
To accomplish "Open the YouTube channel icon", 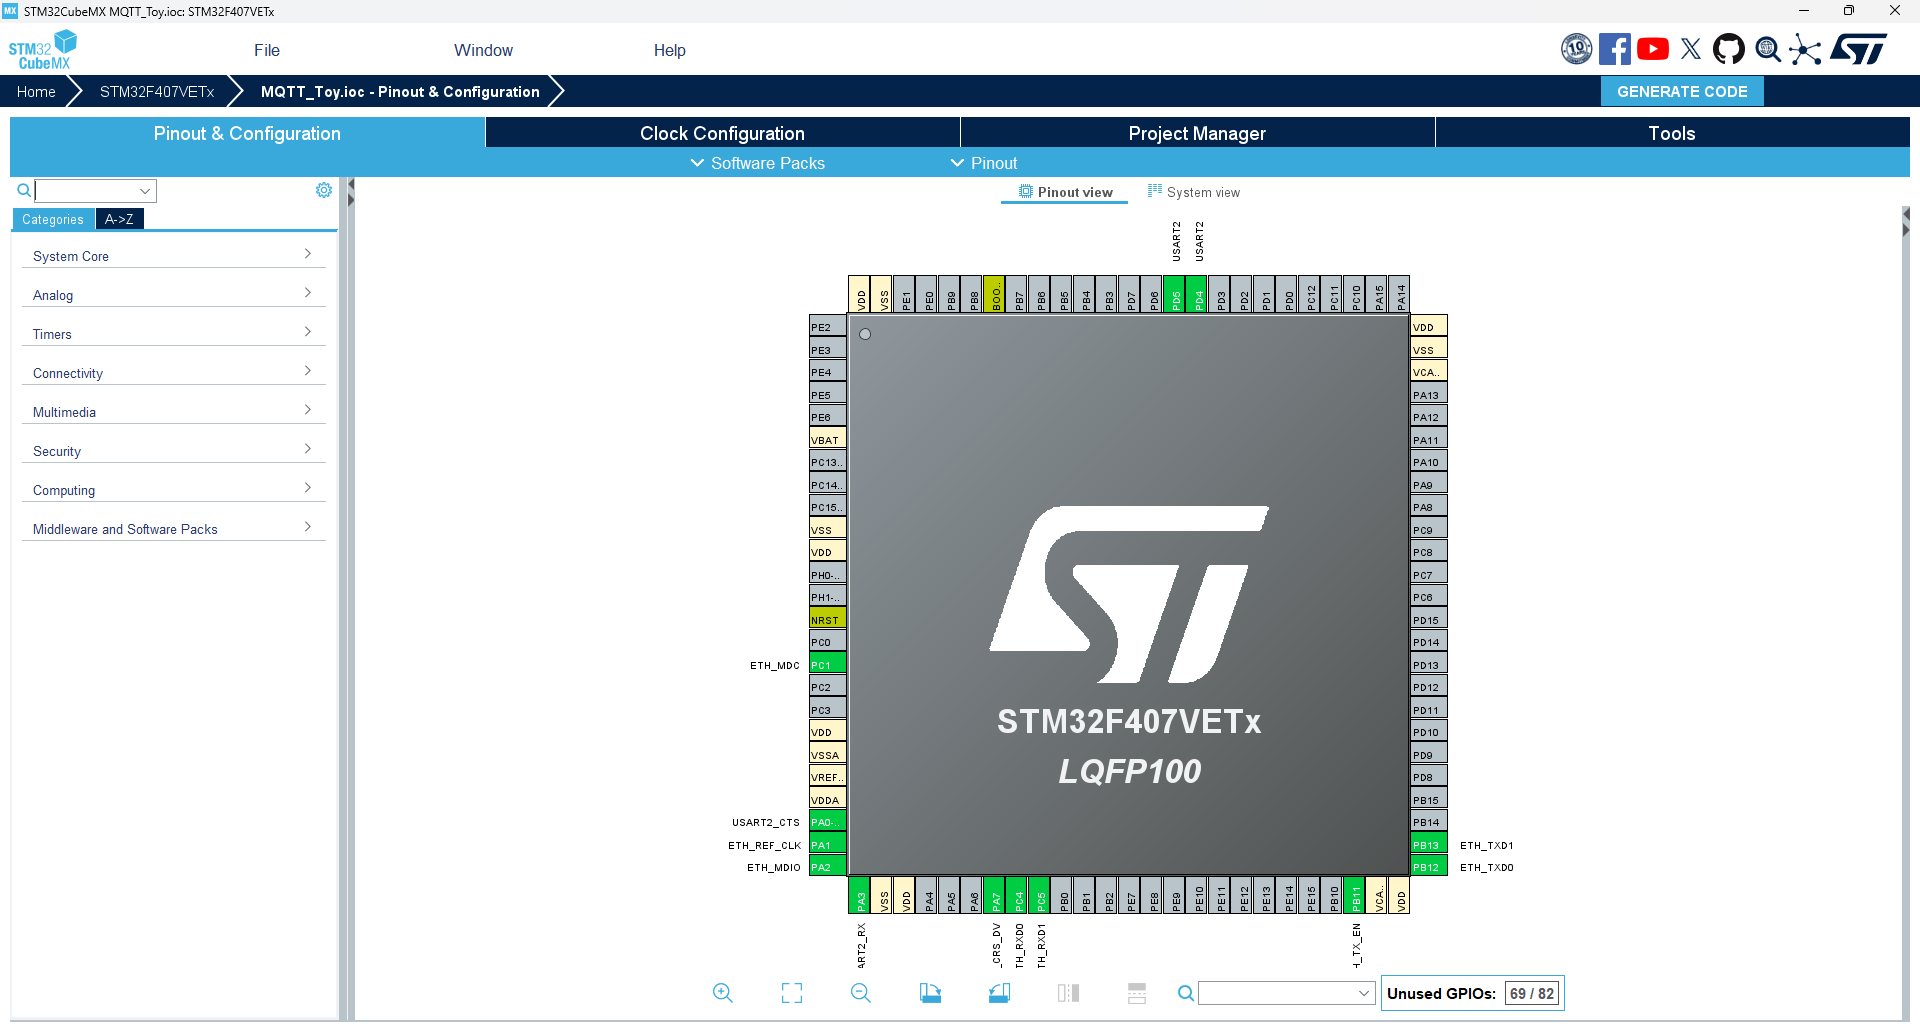I will point(1653,49).
